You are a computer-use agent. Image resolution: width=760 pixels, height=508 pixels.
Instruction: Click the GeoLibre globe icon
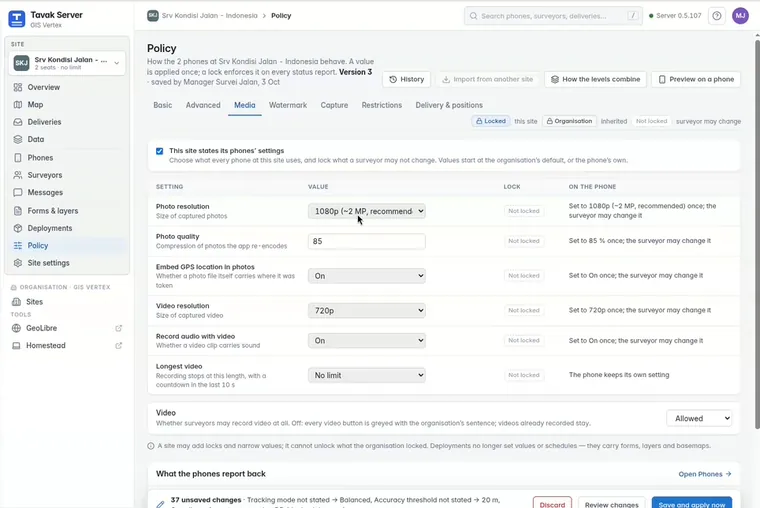(16, 328)
